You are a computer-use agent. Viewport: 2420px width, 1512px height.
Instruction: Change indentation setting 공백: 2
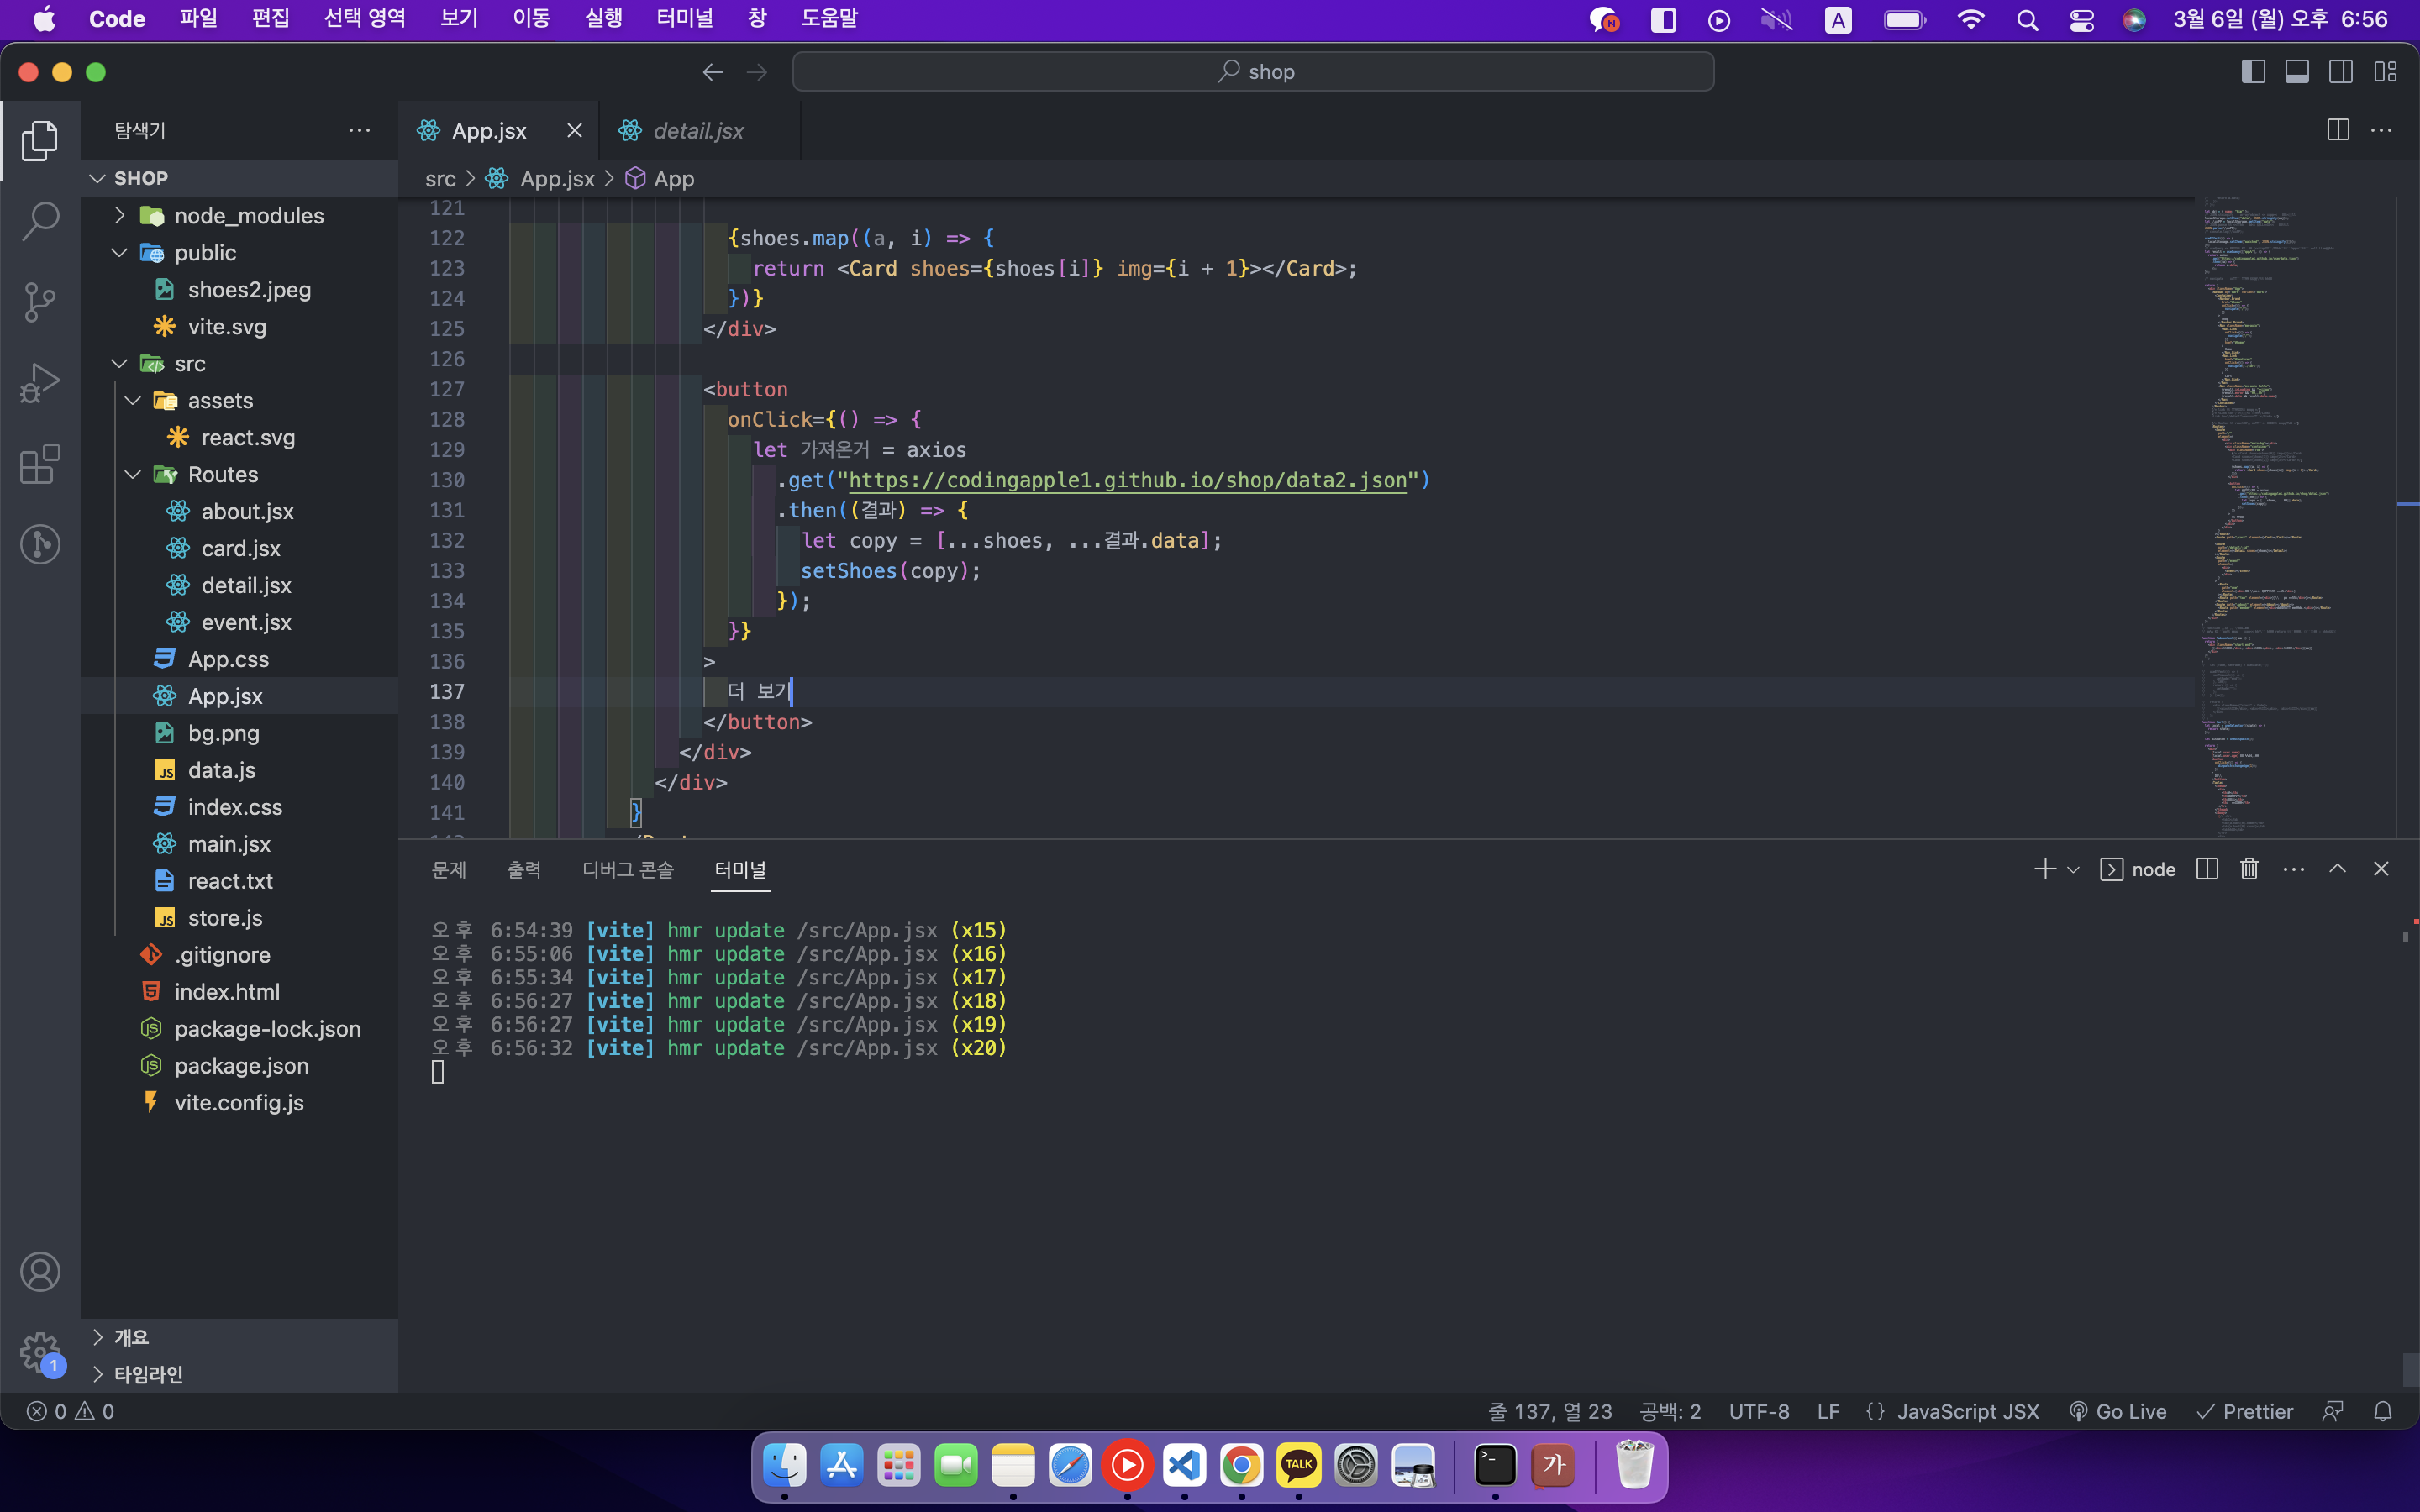point(1670,1411)
